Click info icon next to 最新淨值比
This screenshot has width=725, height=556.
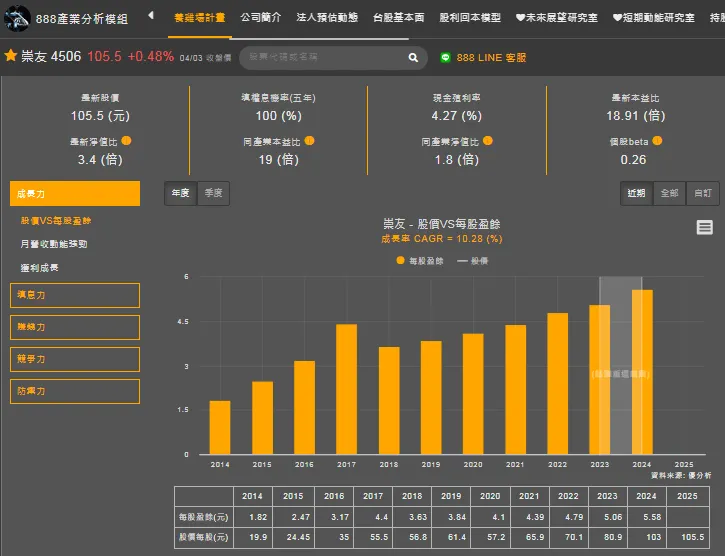(126, 141)
